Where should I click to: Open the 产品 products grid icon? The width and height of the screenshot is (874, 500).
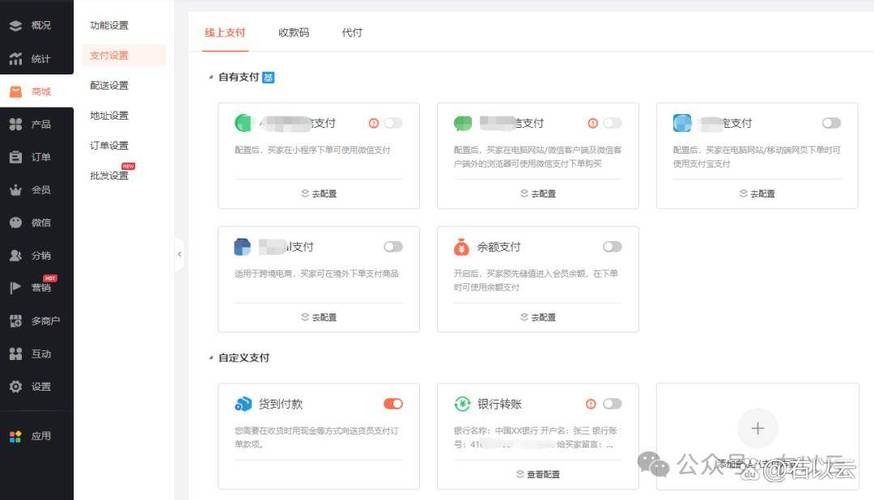(x=16, y=124)
